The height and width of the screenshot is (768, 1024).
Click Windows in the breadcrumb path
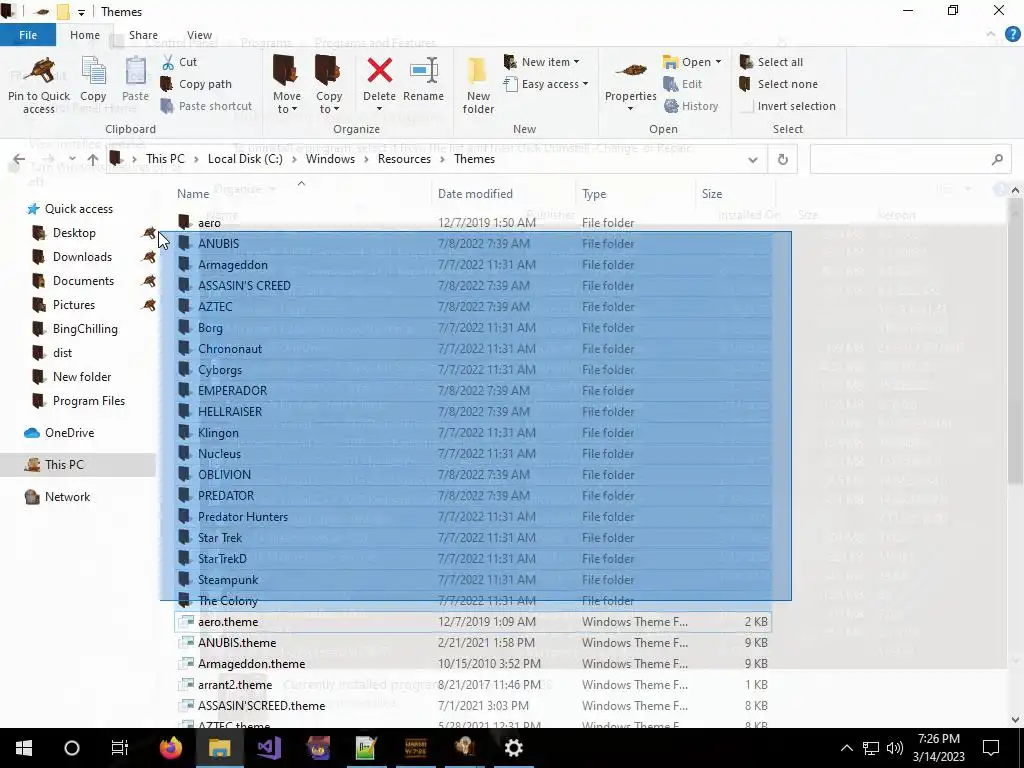coord(330,159)
